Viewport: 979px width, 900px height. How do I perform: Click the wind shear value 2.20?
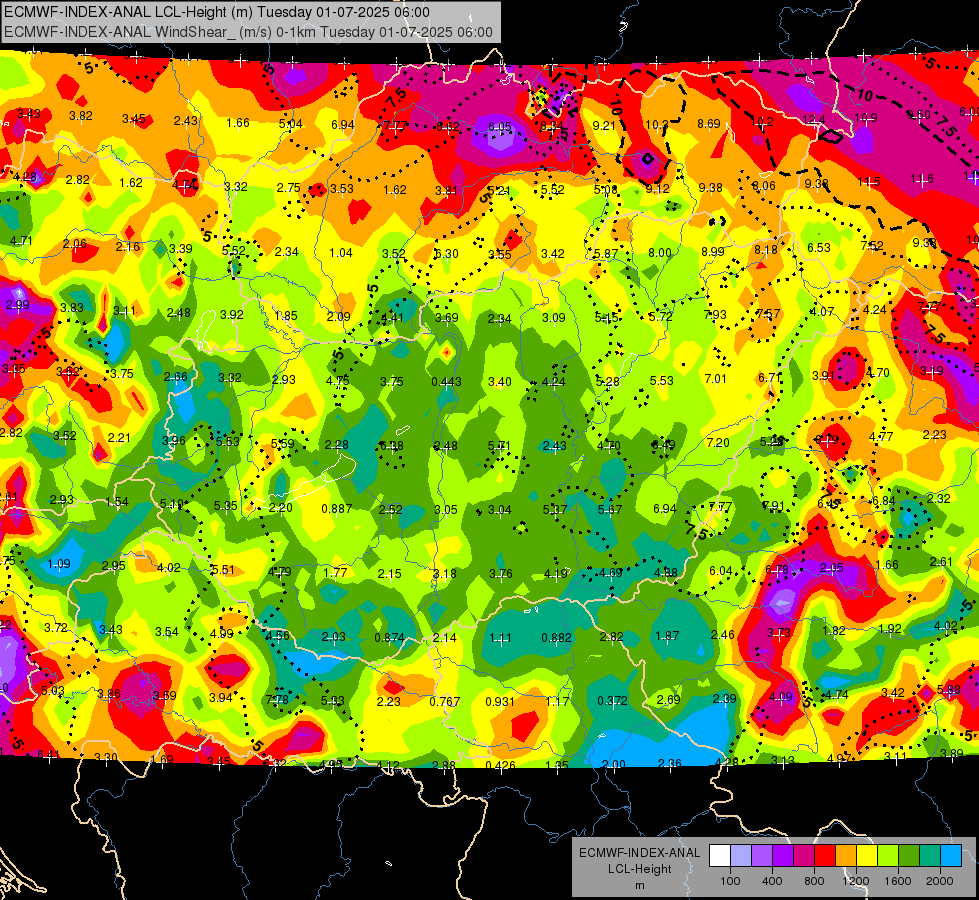pyautogui.click(x=280, y=508)
